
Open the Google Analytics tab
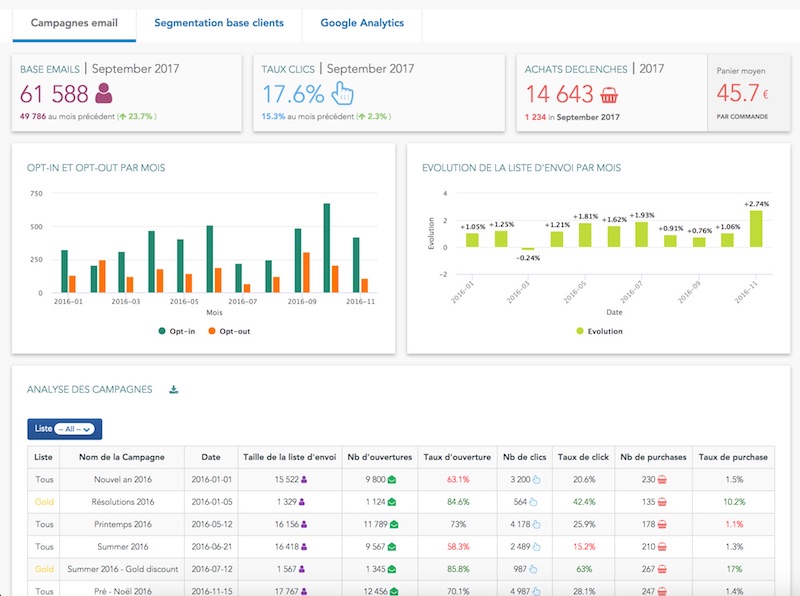coord(362,23)
